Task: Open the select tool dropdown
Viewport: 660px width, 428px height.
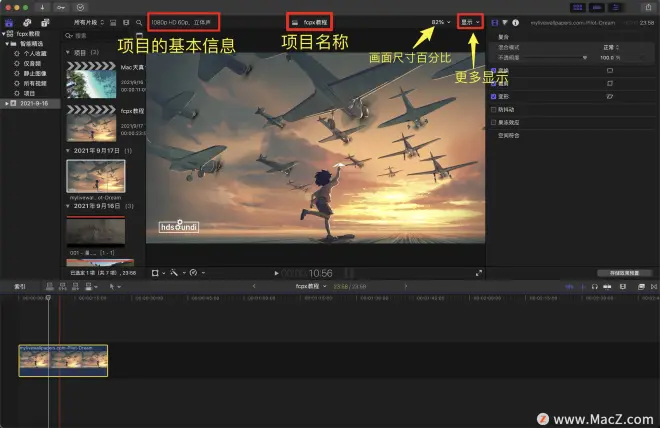Action: [x=115, y=287]
